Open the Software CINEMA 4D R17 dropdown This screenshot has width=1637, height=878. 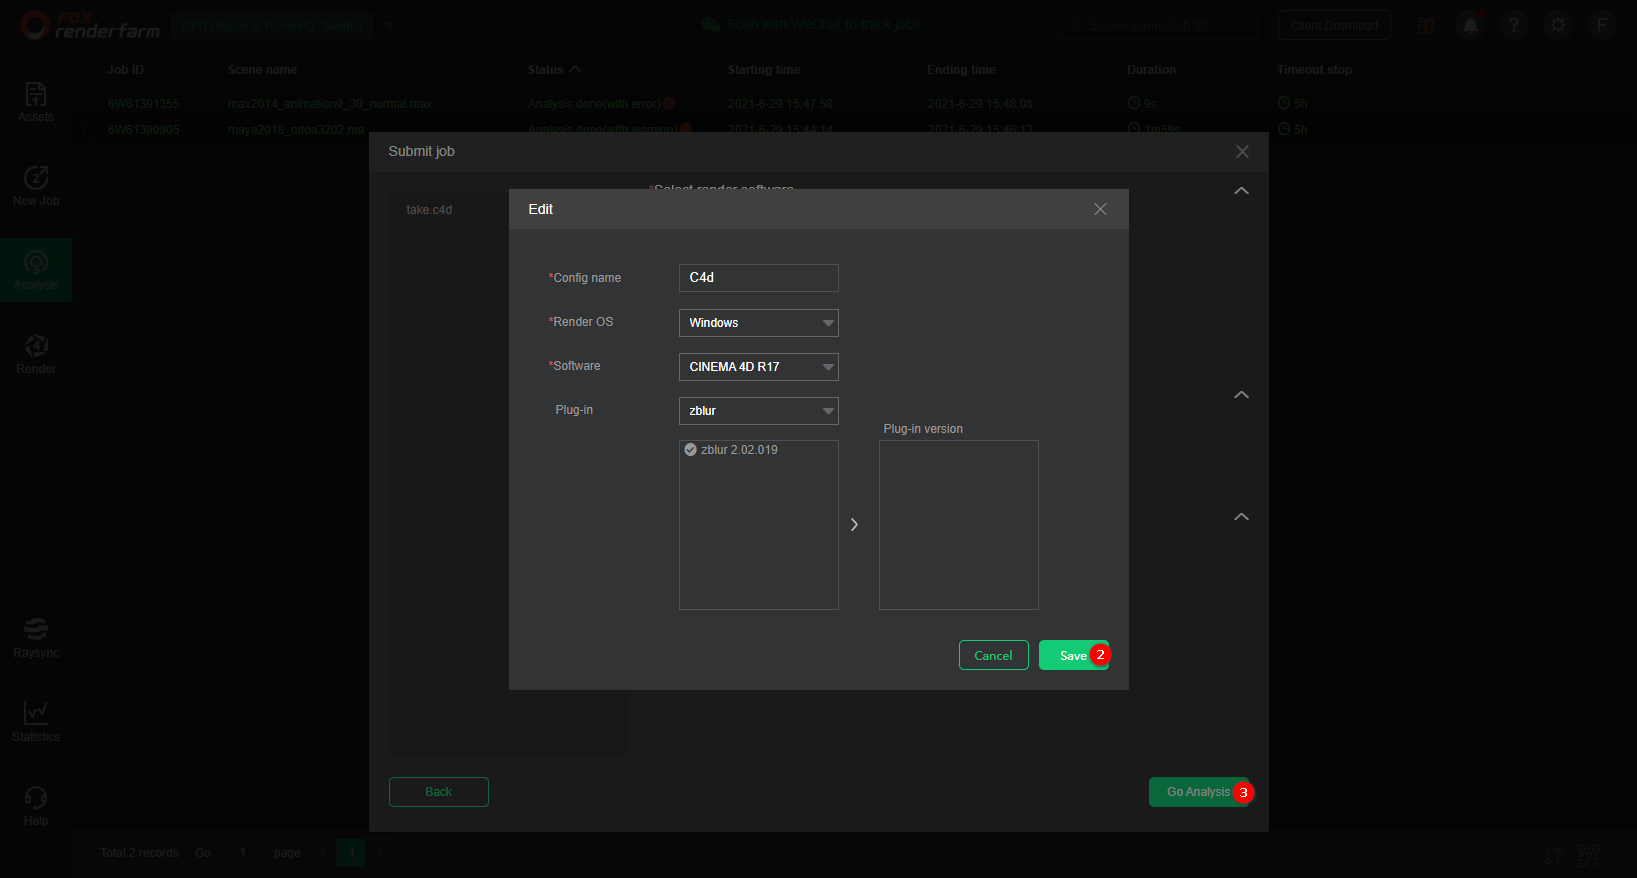pos(758,367)
